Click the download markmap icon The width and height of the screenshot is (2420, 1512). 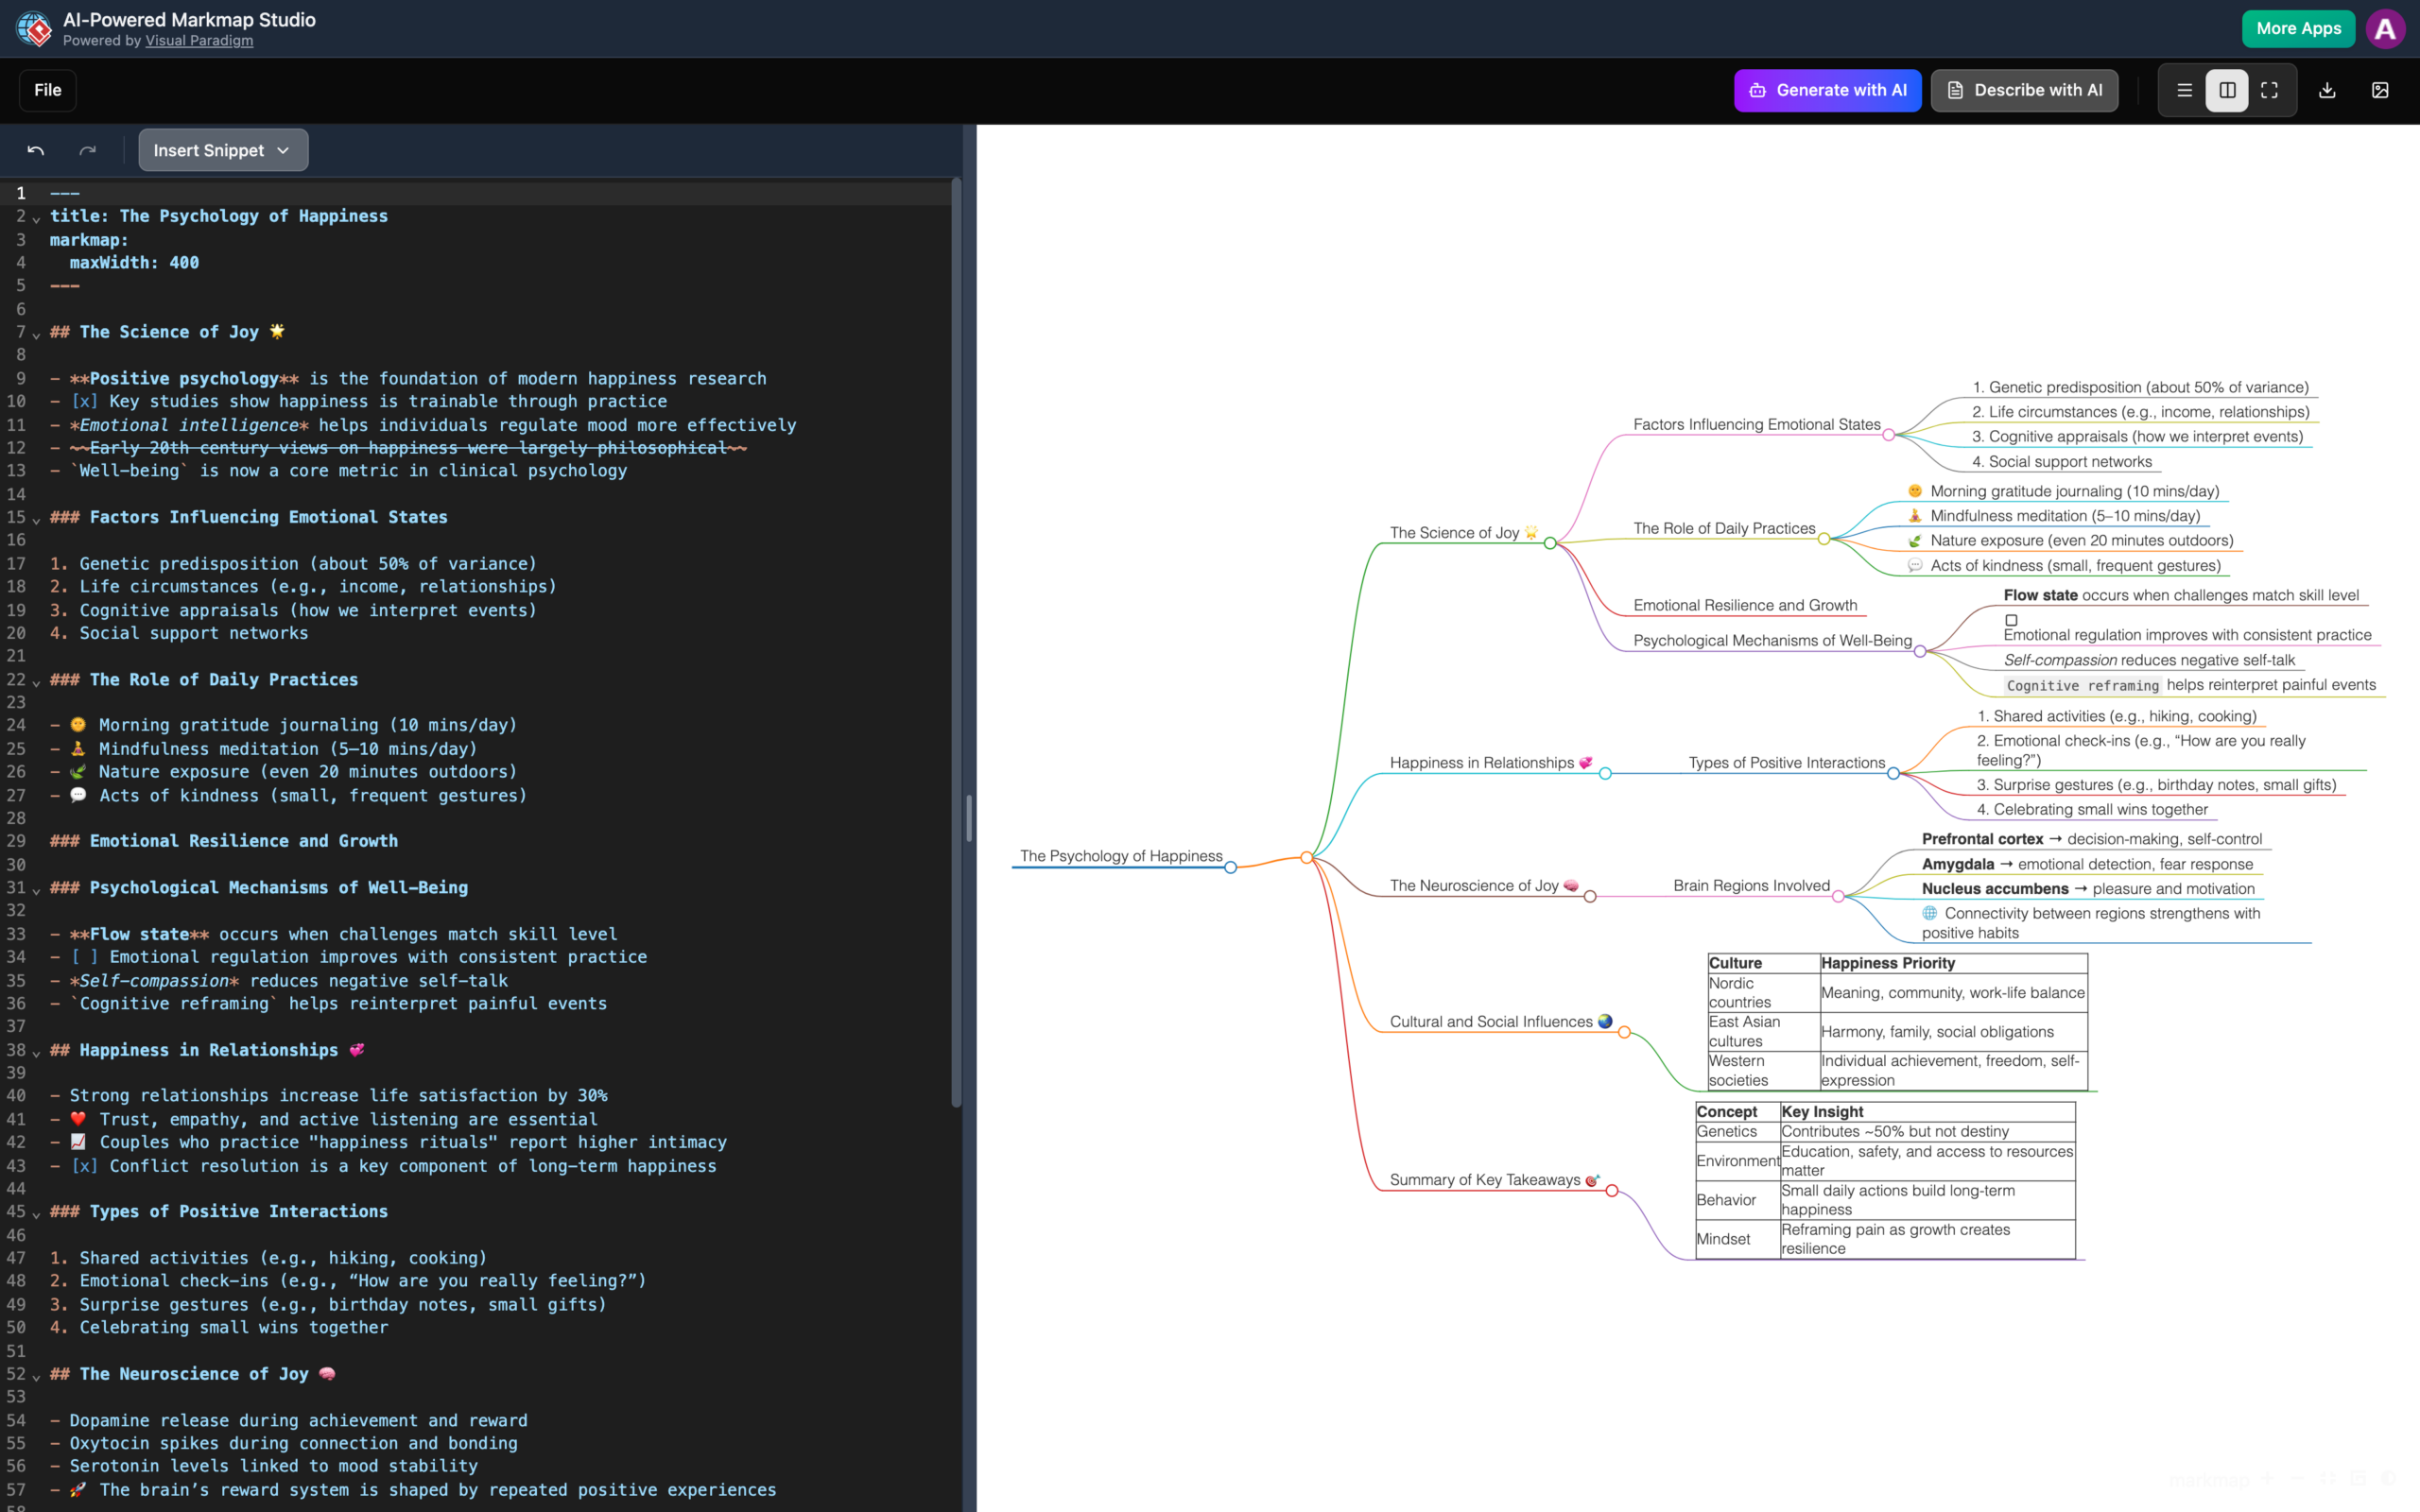2327,90
